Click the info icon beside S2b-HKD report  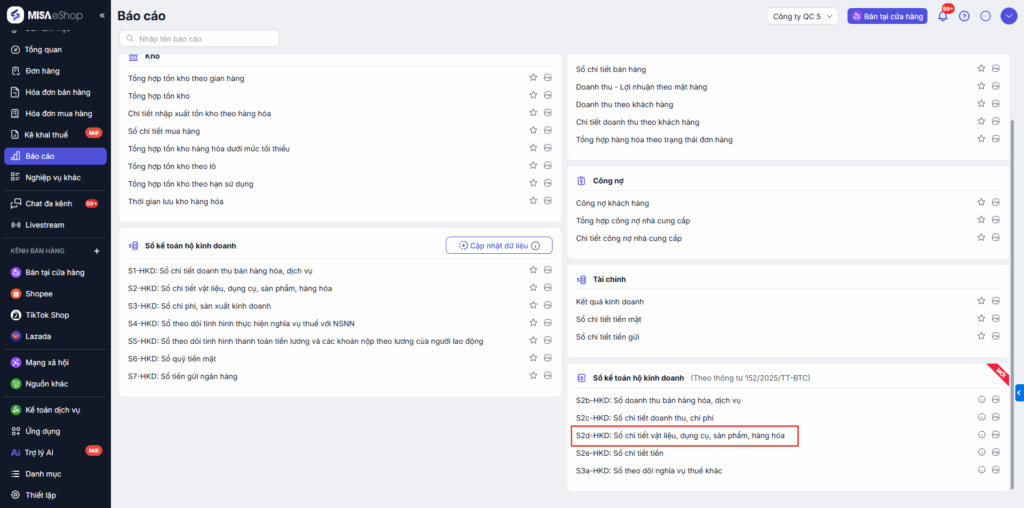[981, 400]
